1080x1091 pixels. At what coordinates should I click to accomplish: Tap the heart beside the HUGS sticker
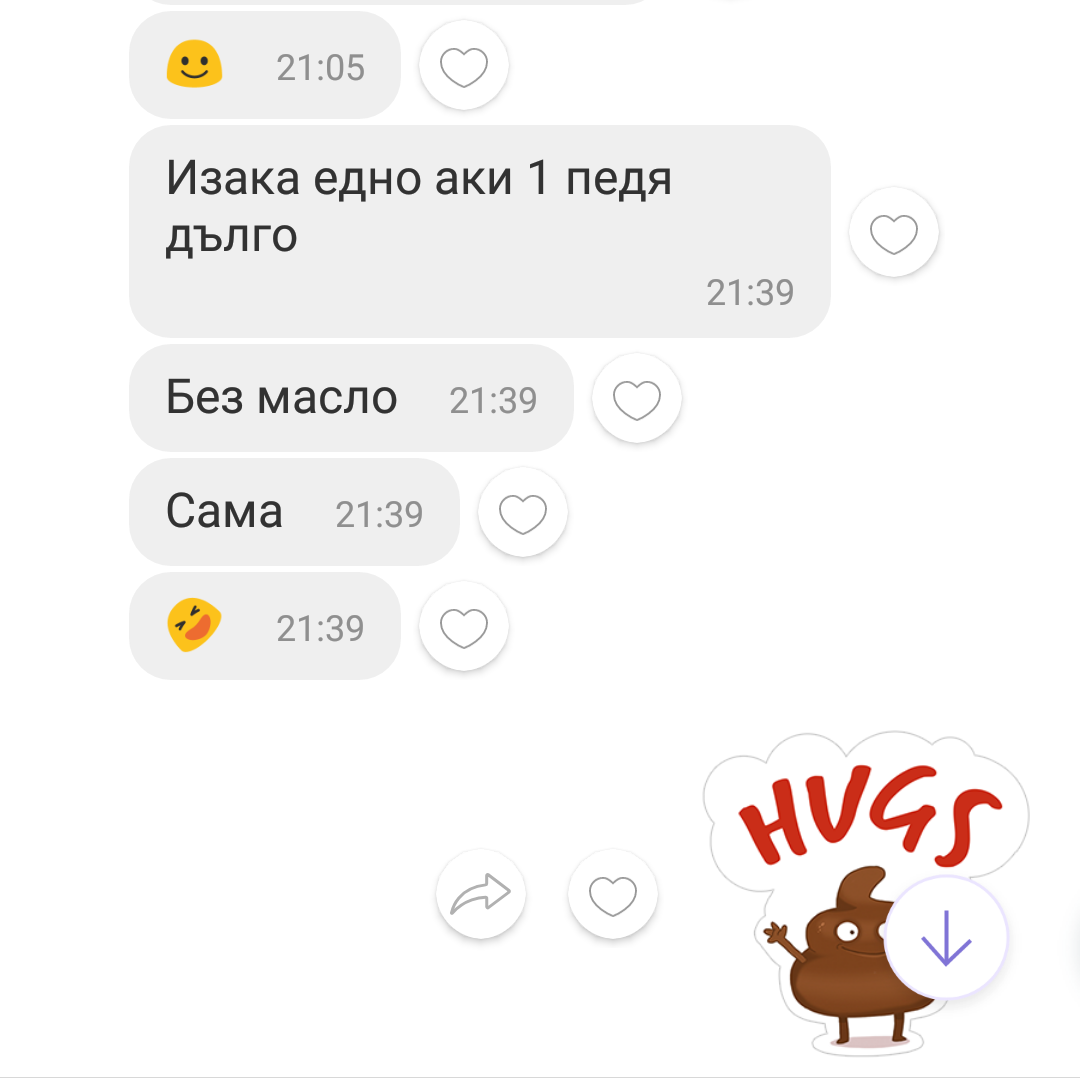[x=612, y=894]
